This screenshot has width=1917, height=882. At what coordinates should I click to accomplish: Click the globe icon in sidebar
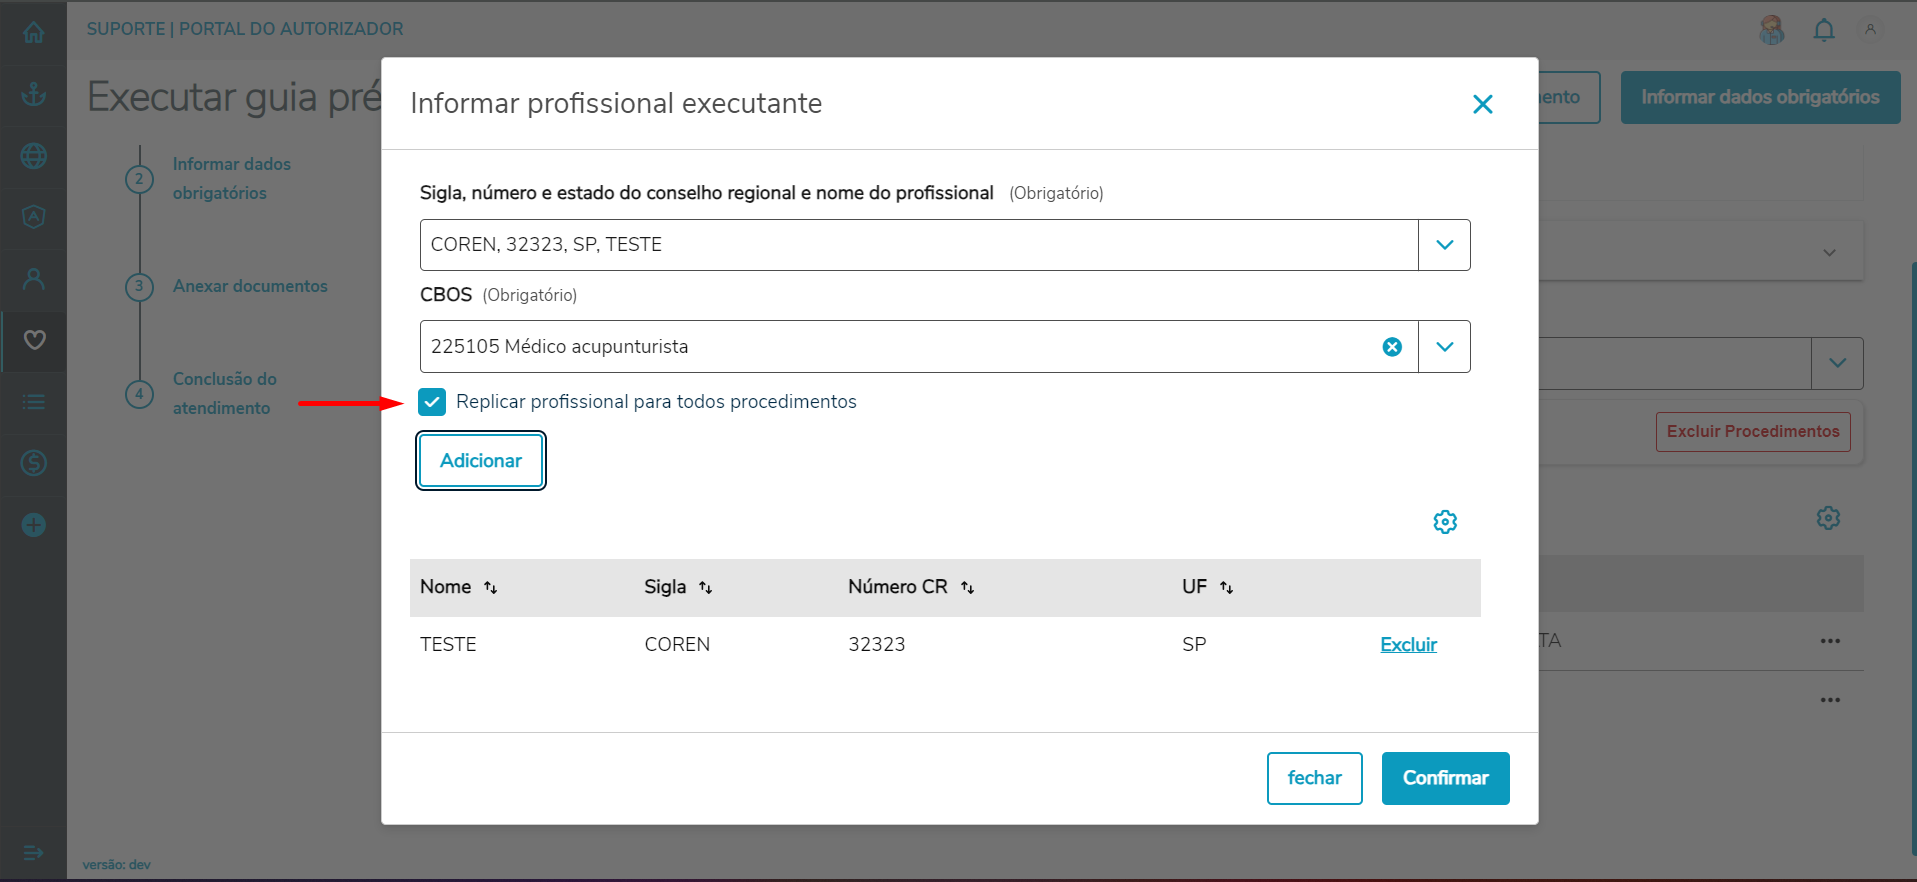point(34,156)
